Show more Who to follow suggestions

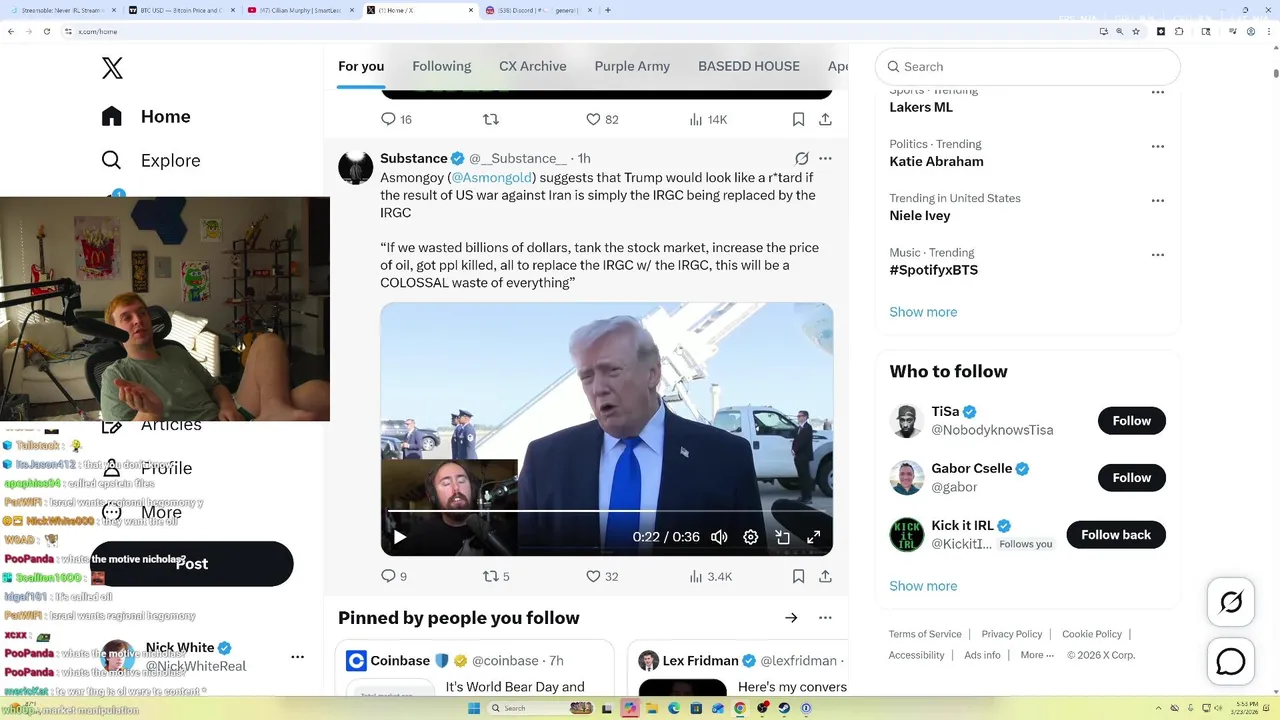(x=923, y=586)
